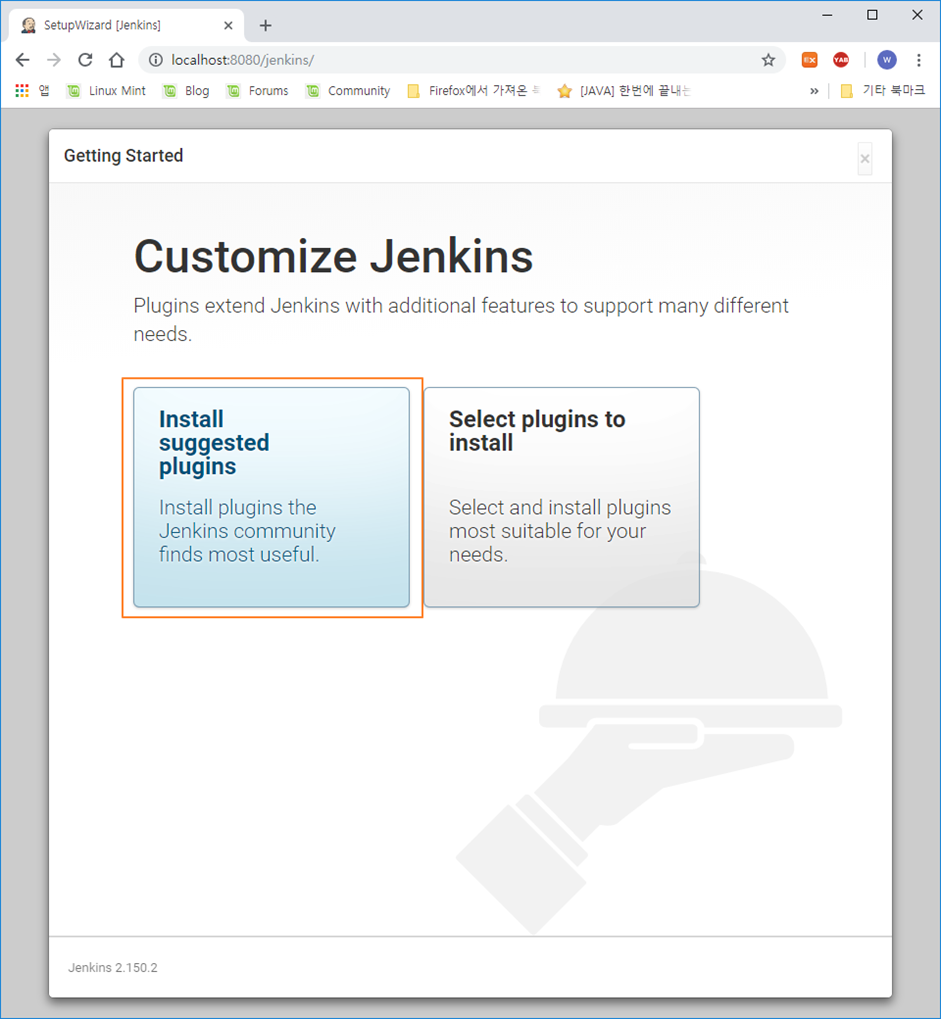Image resolution: width=941 pixels, height=1019 pixels.
Task: Close the SetupWizard tab
Action: click(x=228, y=25)
